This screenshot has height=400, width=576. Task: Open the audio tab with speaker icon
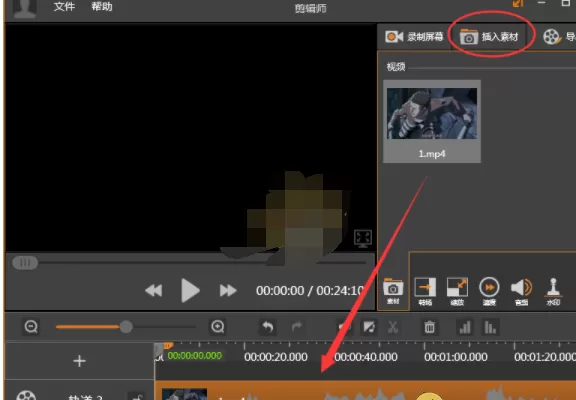click(521, 292)
